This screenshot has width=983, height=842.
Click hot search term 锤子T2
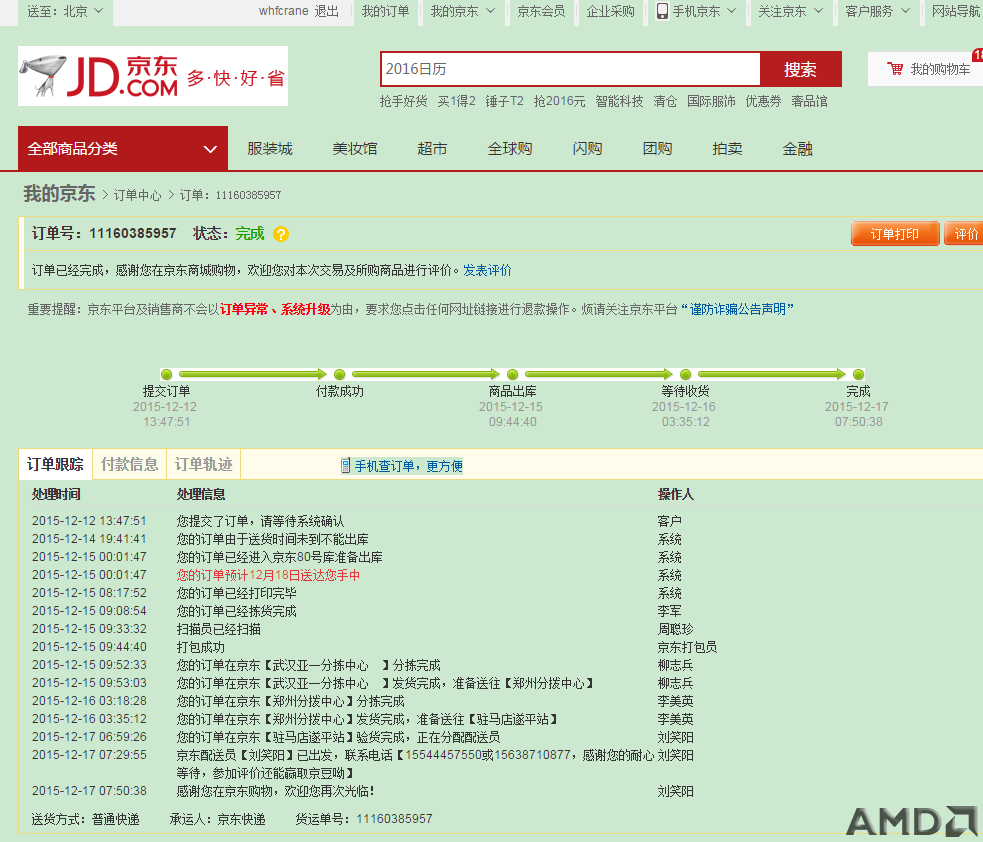tap(504, 101)
